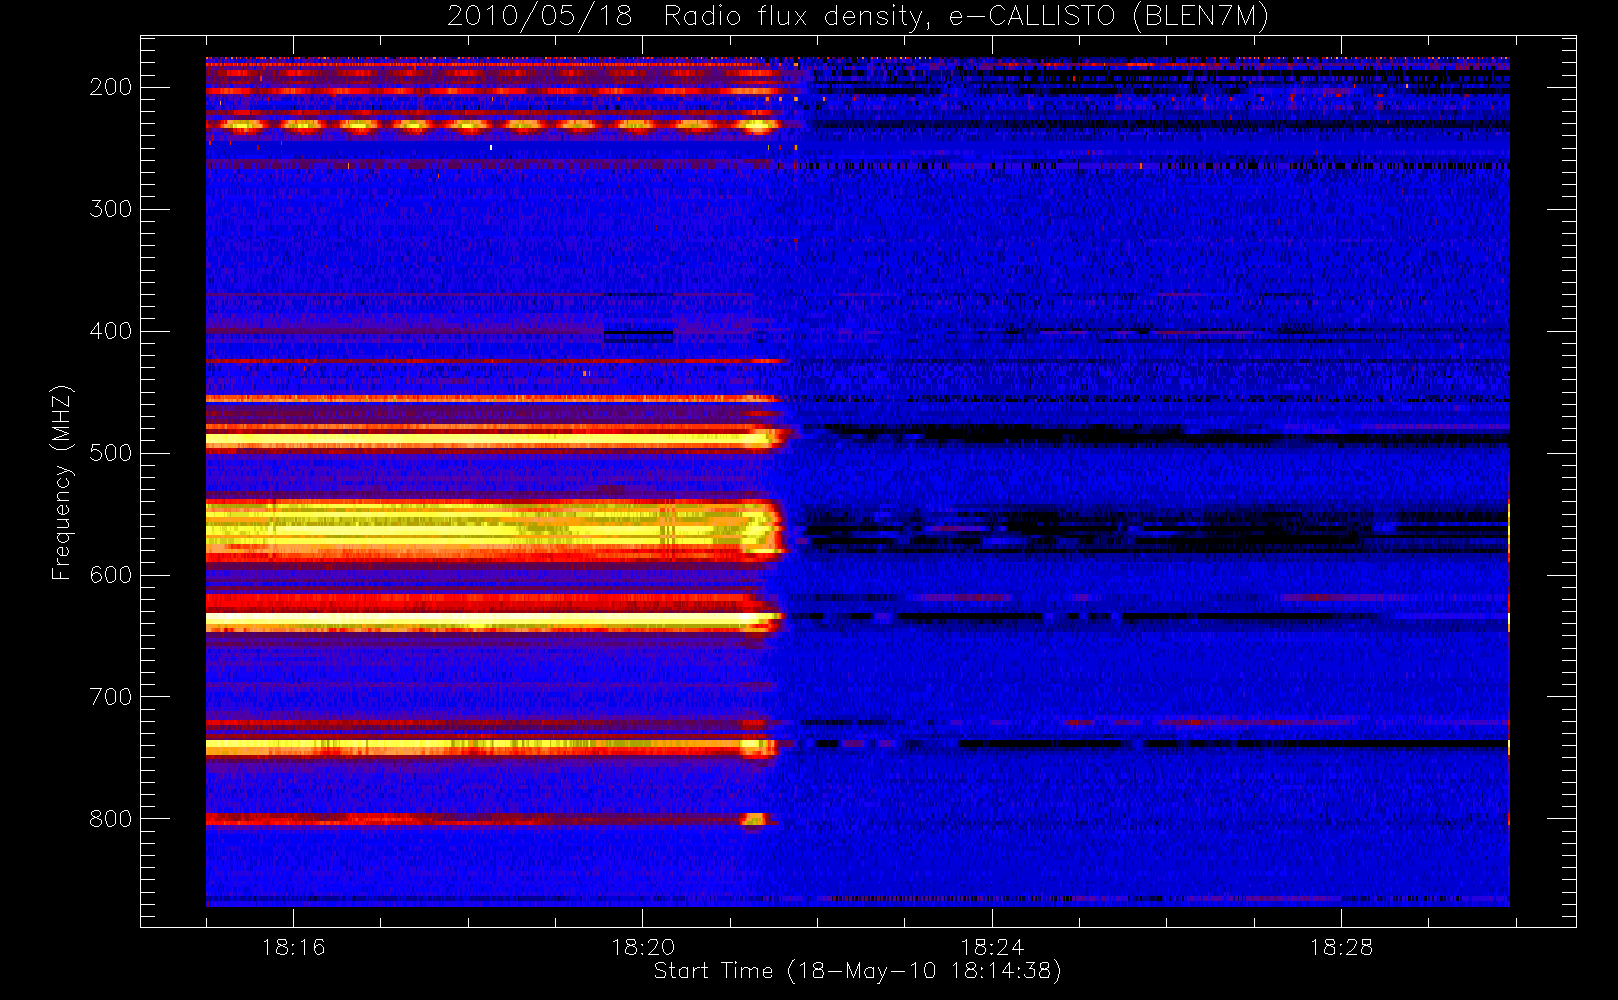Click the 300 frequency tick label
Viewport: 1618px width, 1000px height.
[x=111, y=209]
